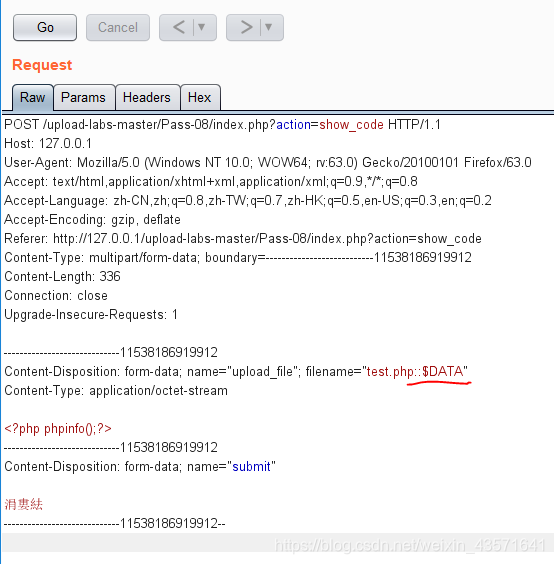Go forward using the next history arrow
Screen dimensions: 554x564
pyautogui.click(x=246, y=28)
